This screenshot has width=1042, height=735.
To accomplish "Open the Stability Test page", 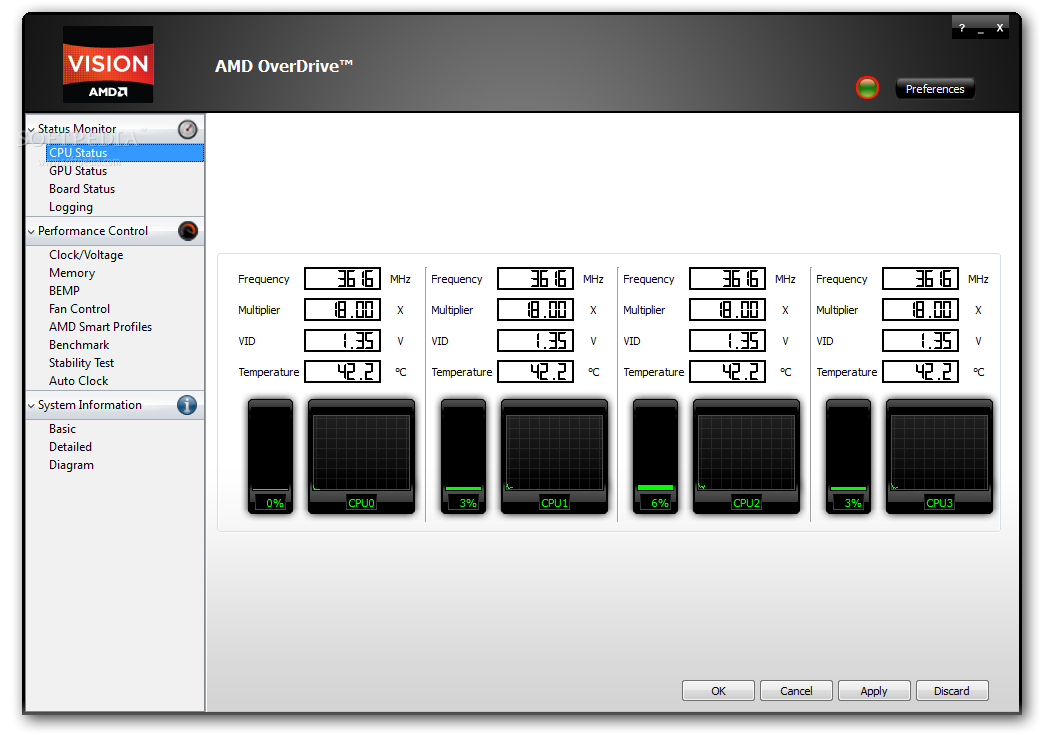I will [81, 362].
